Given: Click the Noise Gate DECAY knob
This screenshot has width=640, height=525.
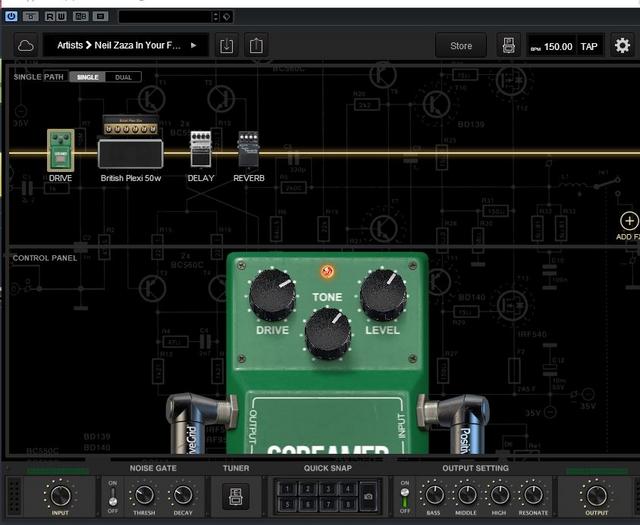Looking at the screenshot, I should coord(183,495).
